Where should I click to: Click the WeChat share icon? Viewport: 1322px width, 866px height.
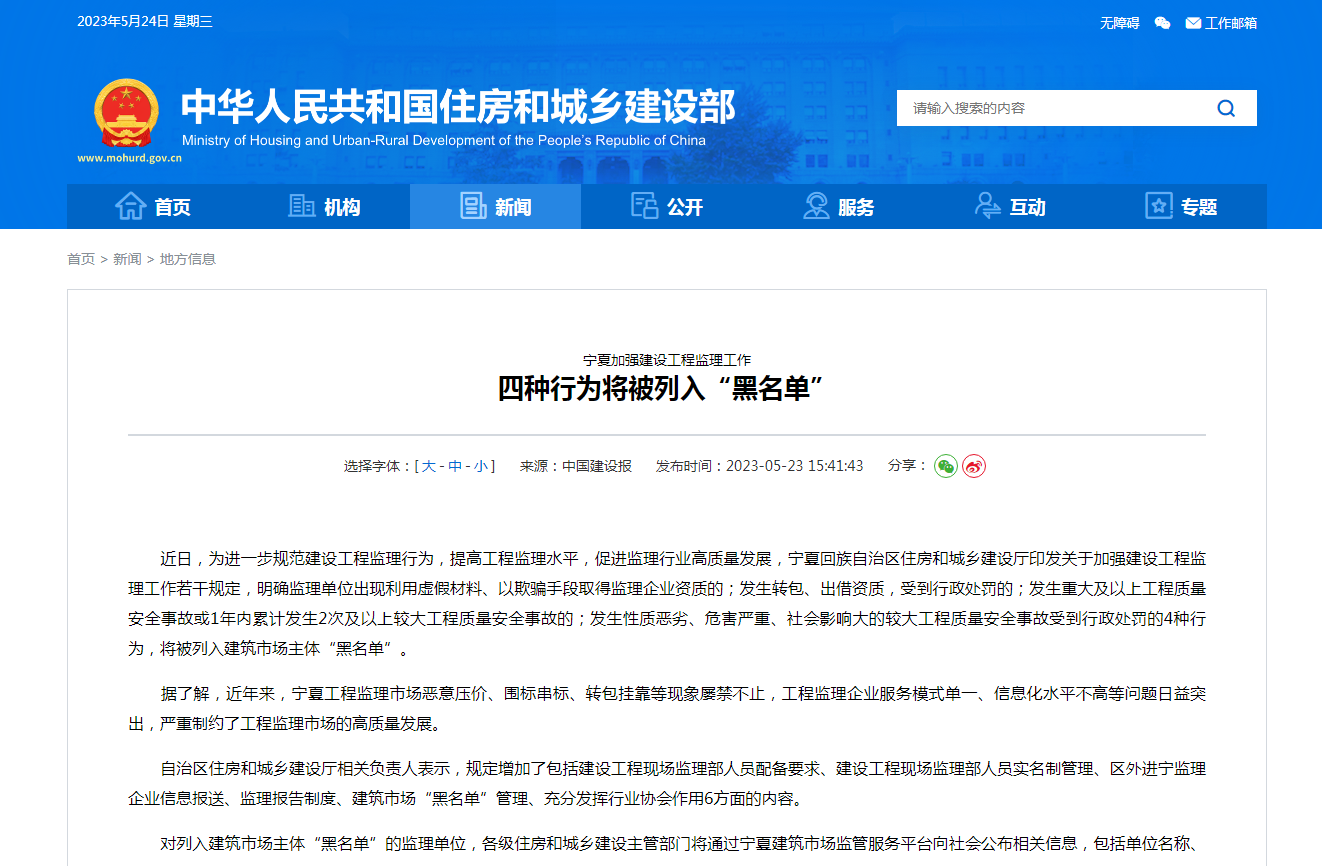(x=945, y=465)
